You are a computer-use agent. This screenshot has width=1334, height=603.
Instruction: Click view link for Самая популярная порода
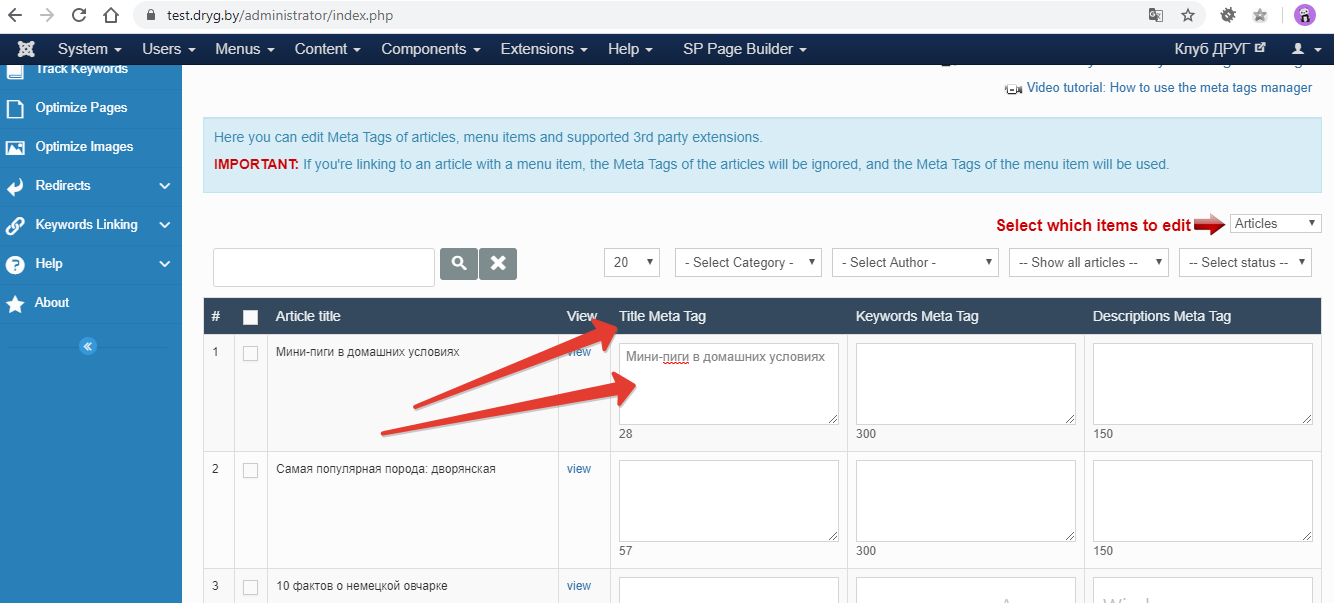tap(579, 469)
